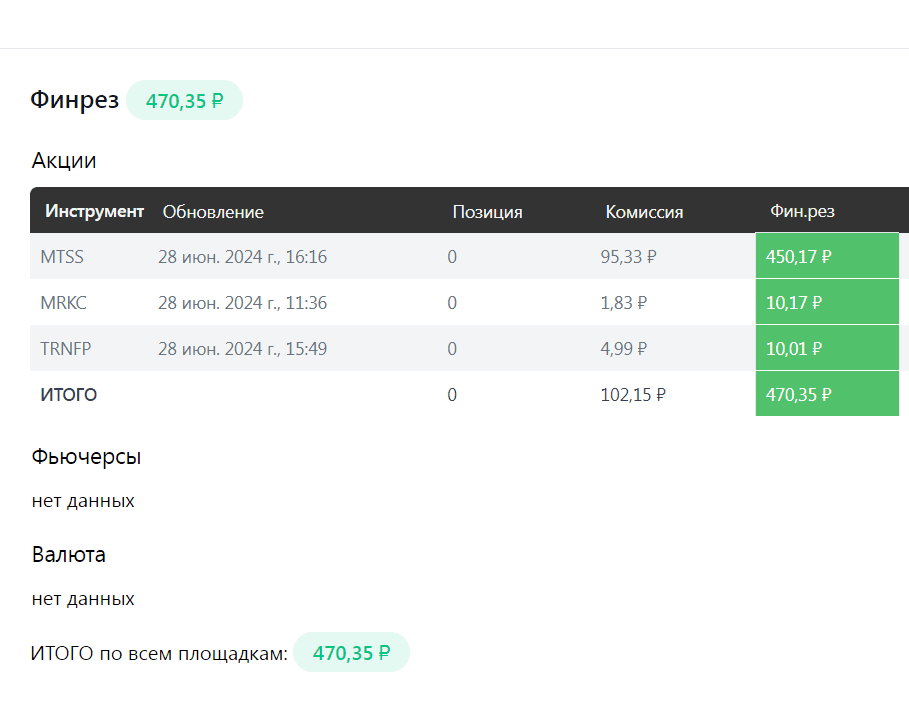Click the 470,35 ₽ badge after ИТОГО по всем площадкам
909x706 pixels.
pos(351,652)
